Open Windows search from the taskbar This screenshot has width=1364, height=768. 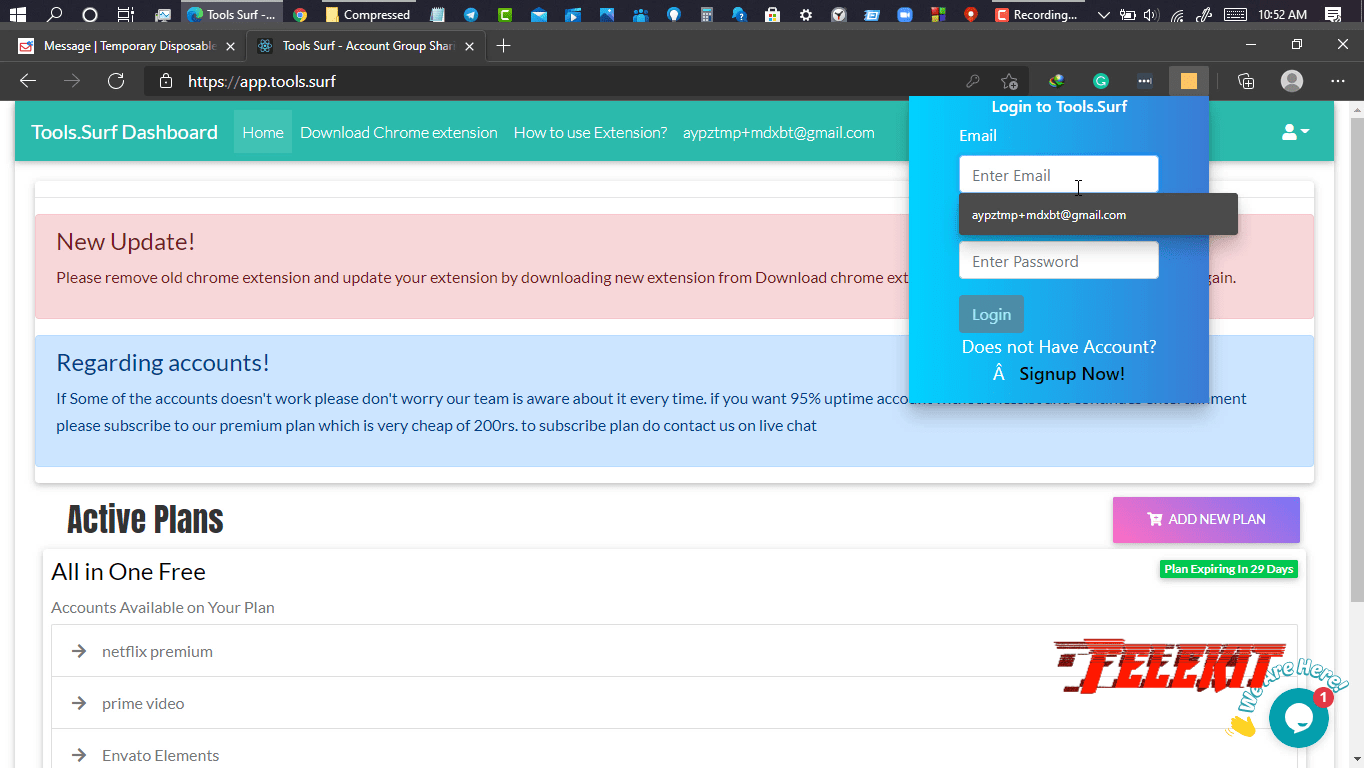pyautogui.click(x=55, y=14)
